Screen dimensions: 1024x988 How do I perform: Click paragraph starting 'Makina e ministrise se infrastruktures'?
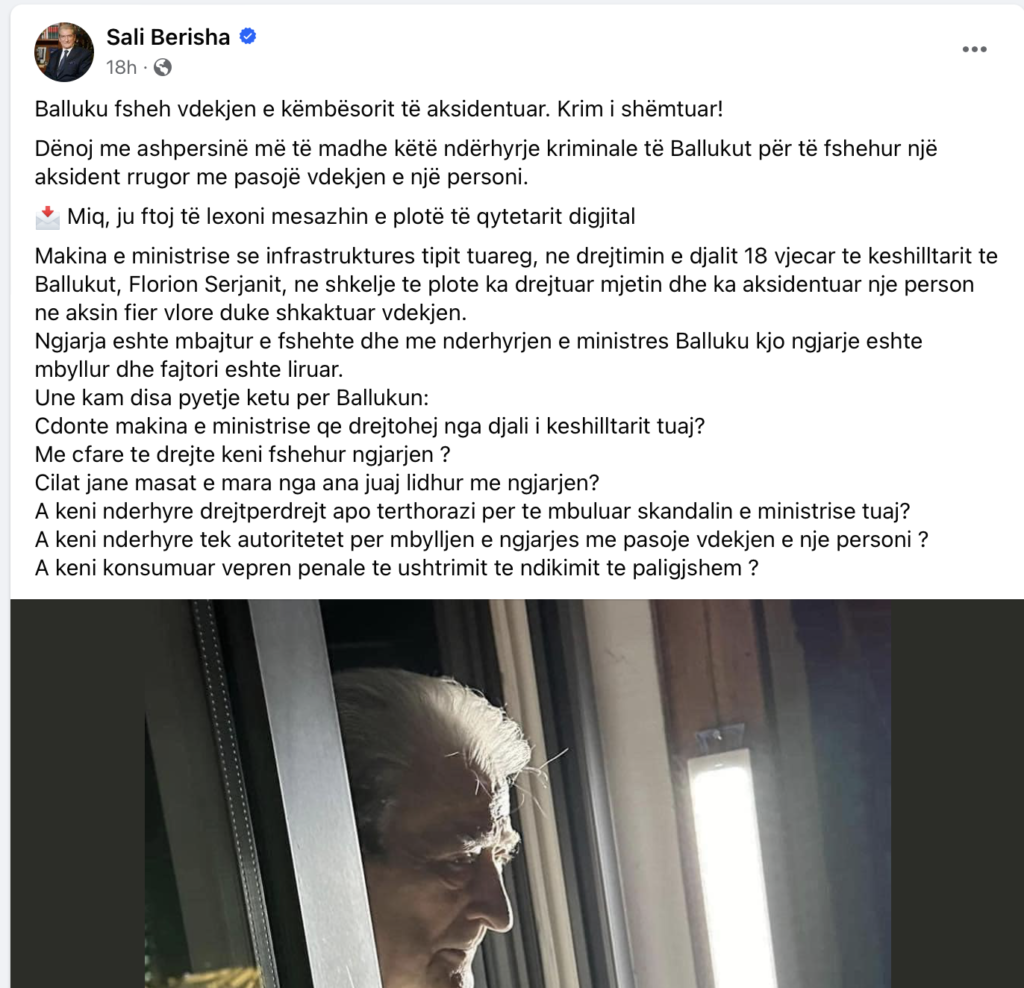click(x=516, y=284)
